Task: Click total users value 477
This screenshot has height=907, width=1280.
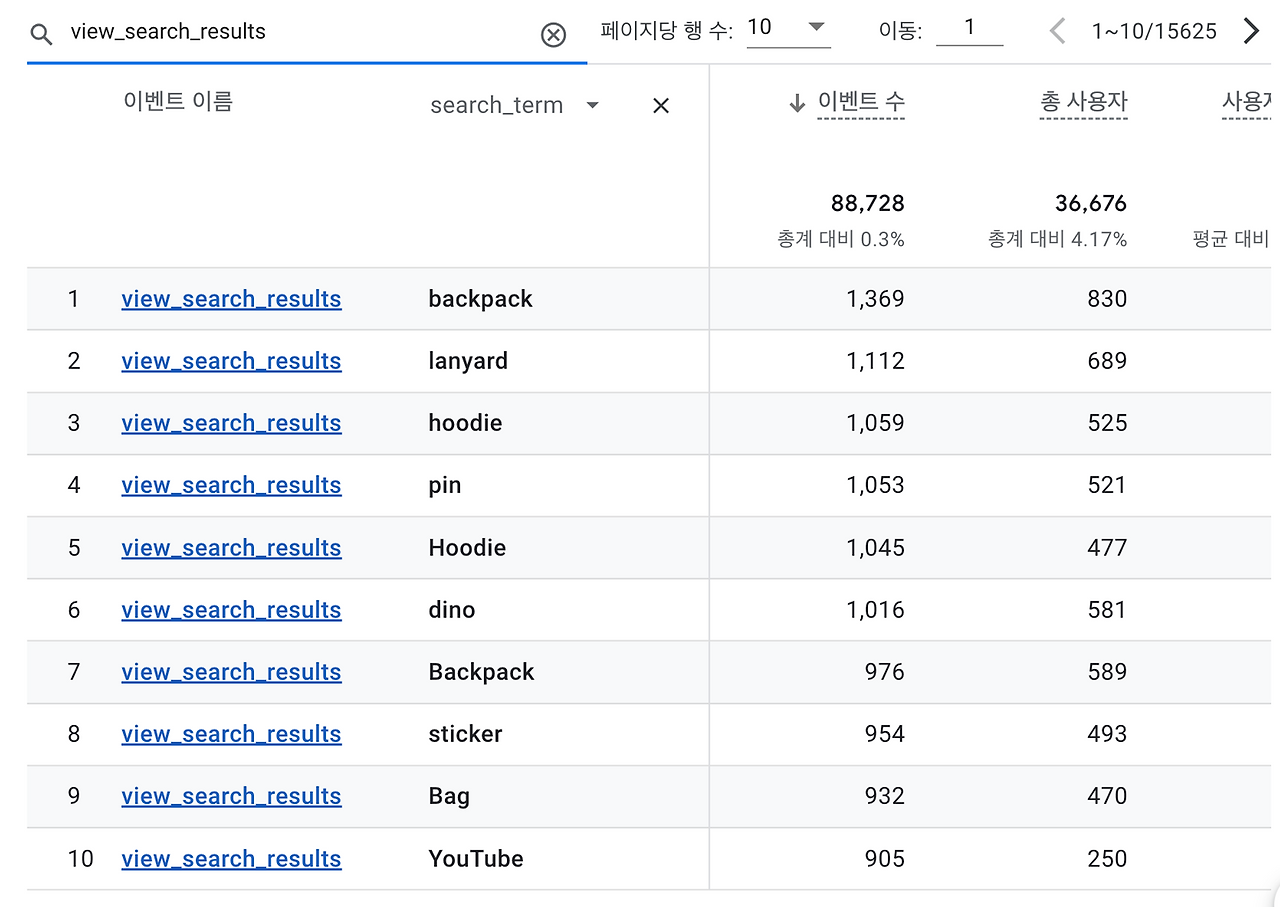Action: coord(1107,548)
